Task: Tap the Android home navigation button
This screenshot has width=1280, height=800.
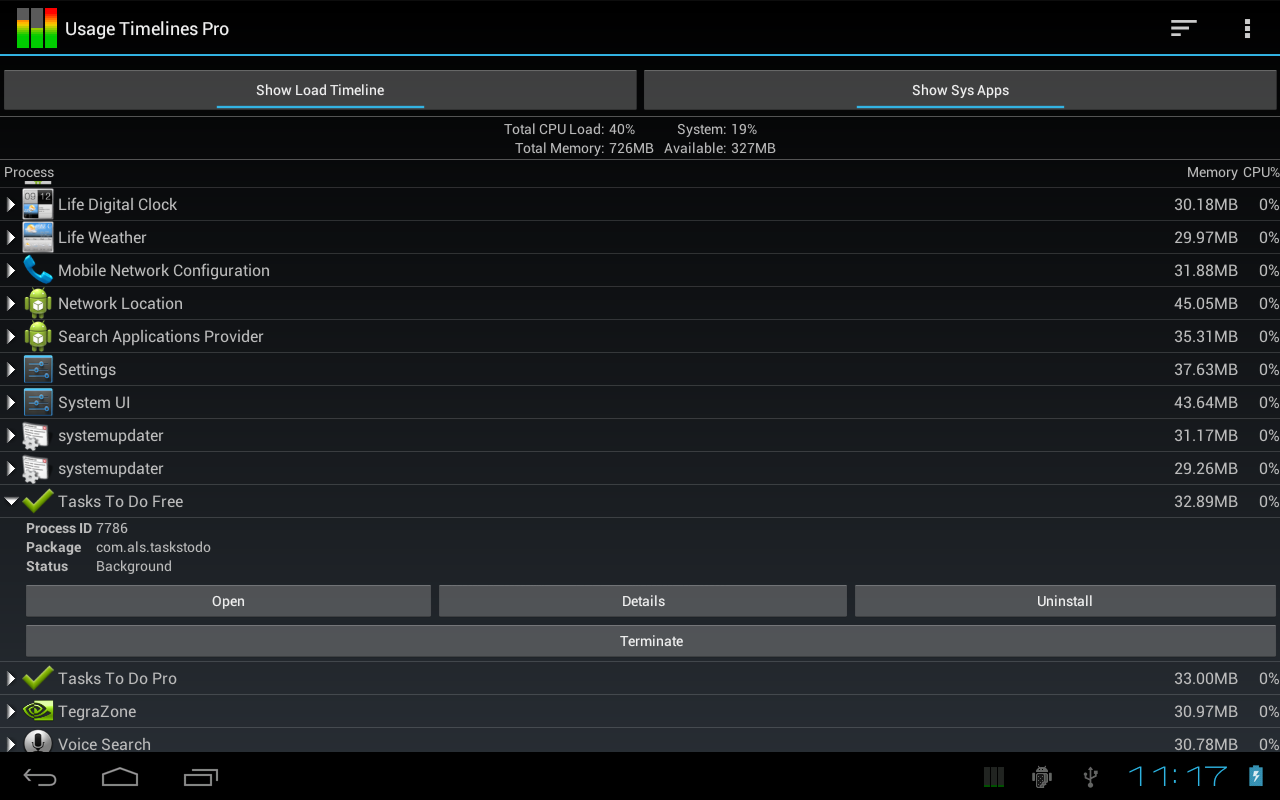Action: (120, 776)
